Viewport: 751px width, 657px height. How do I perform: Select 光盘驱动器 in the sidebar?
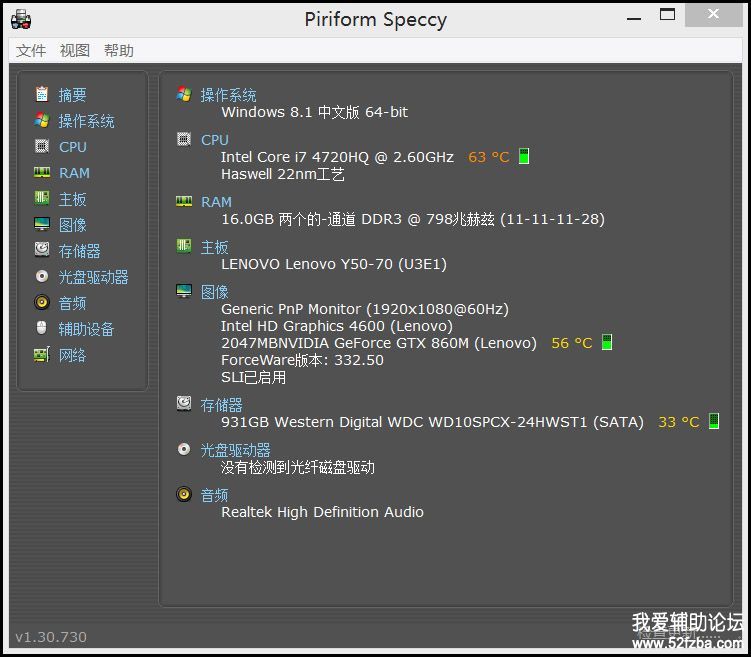point(93,277)
